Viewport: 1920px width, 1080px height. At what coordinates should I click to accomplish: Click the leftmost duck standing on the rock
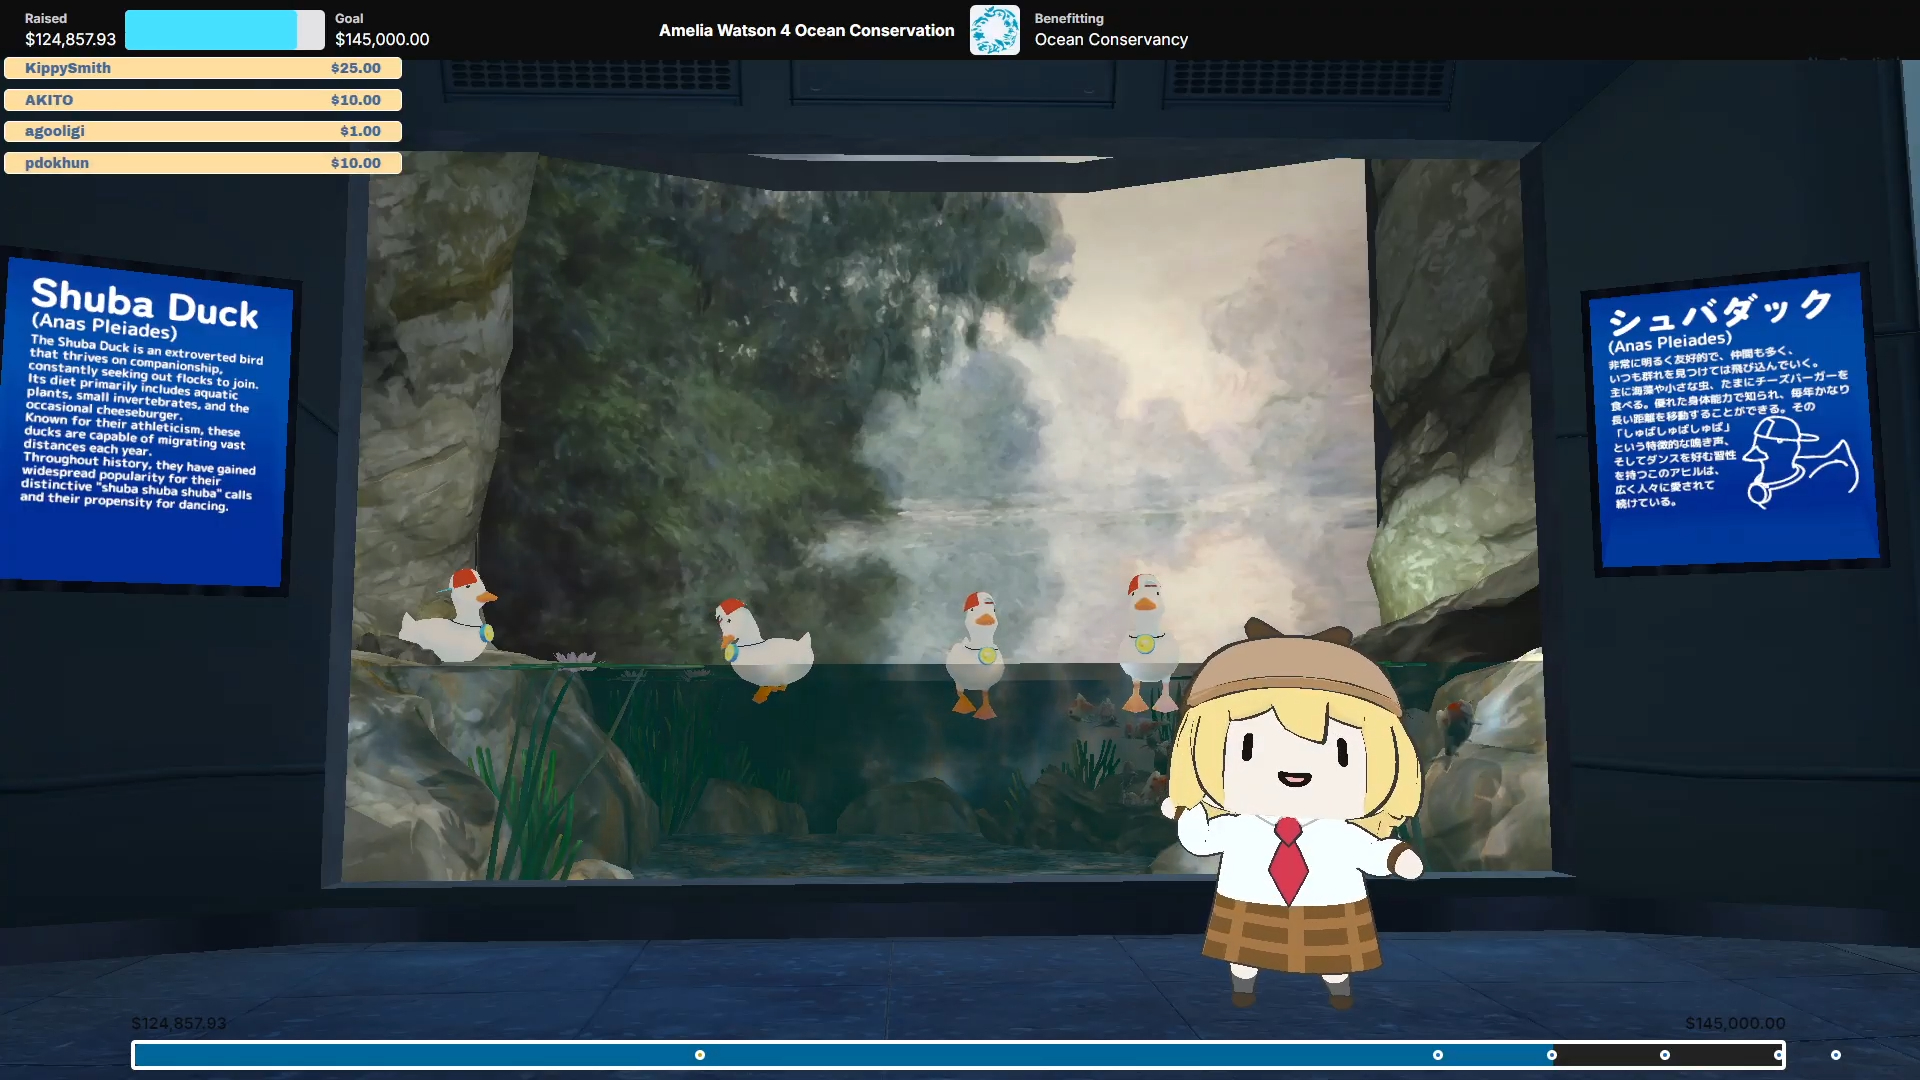pos(449,617)
